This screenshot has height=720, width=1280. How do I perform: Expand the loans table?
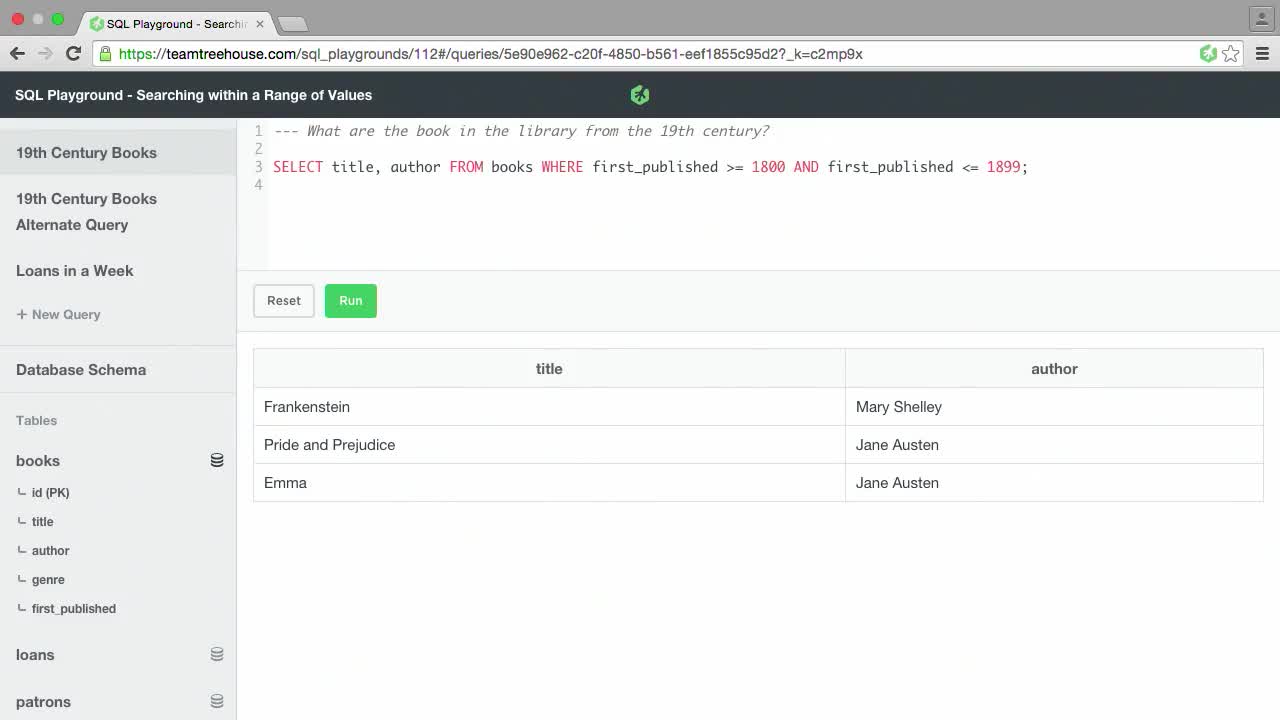click(x=35, y=655)
